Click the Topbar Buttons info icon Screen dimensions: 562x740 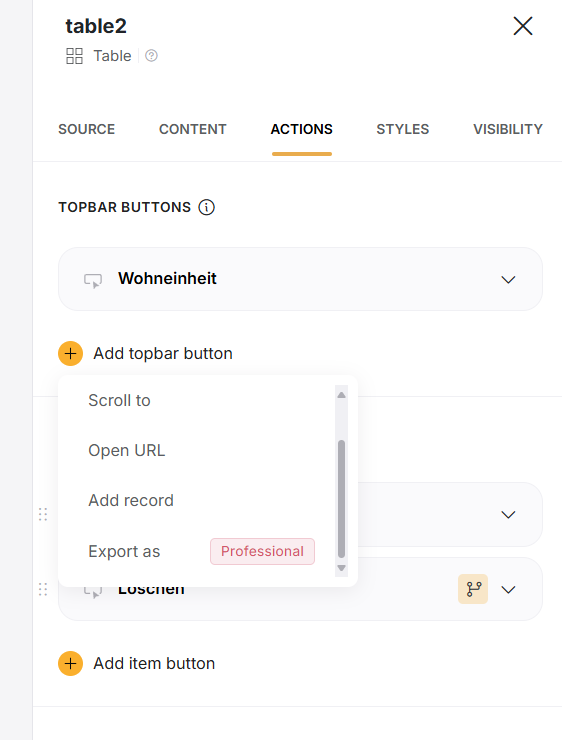206,207
